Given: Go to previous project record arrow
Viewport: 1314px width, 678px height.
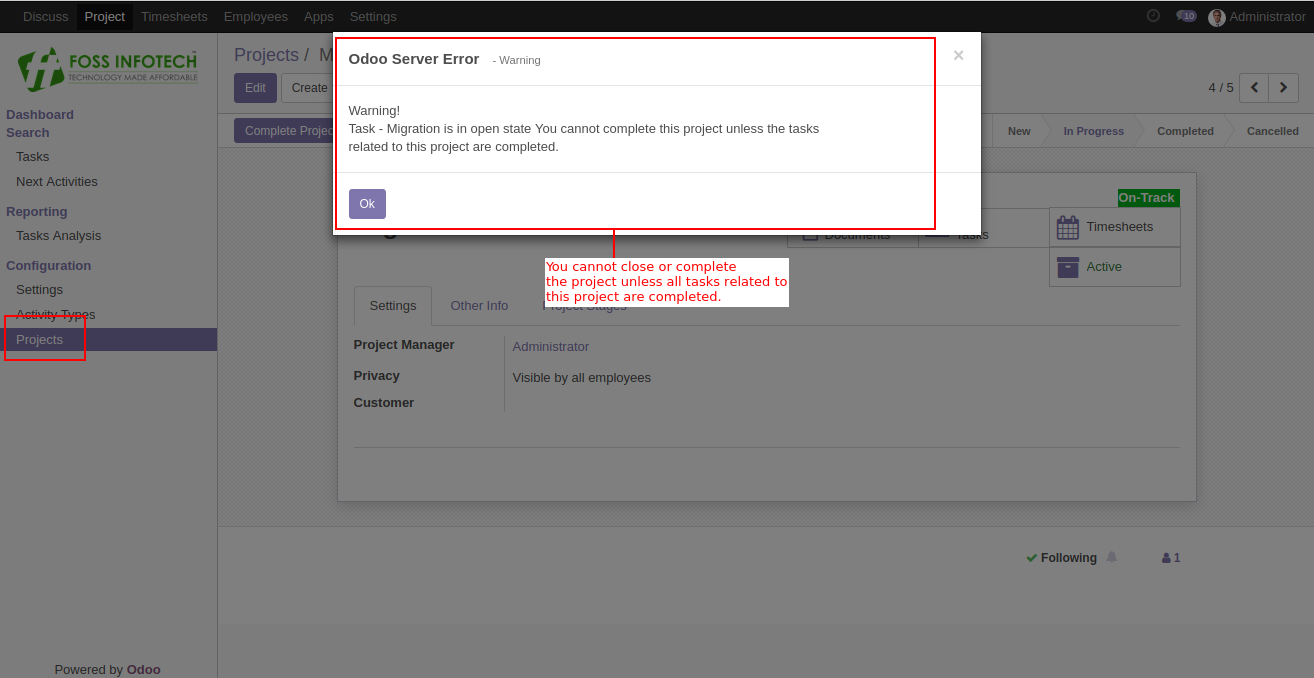Looking at the screenshot, I should click(1254, 88).
